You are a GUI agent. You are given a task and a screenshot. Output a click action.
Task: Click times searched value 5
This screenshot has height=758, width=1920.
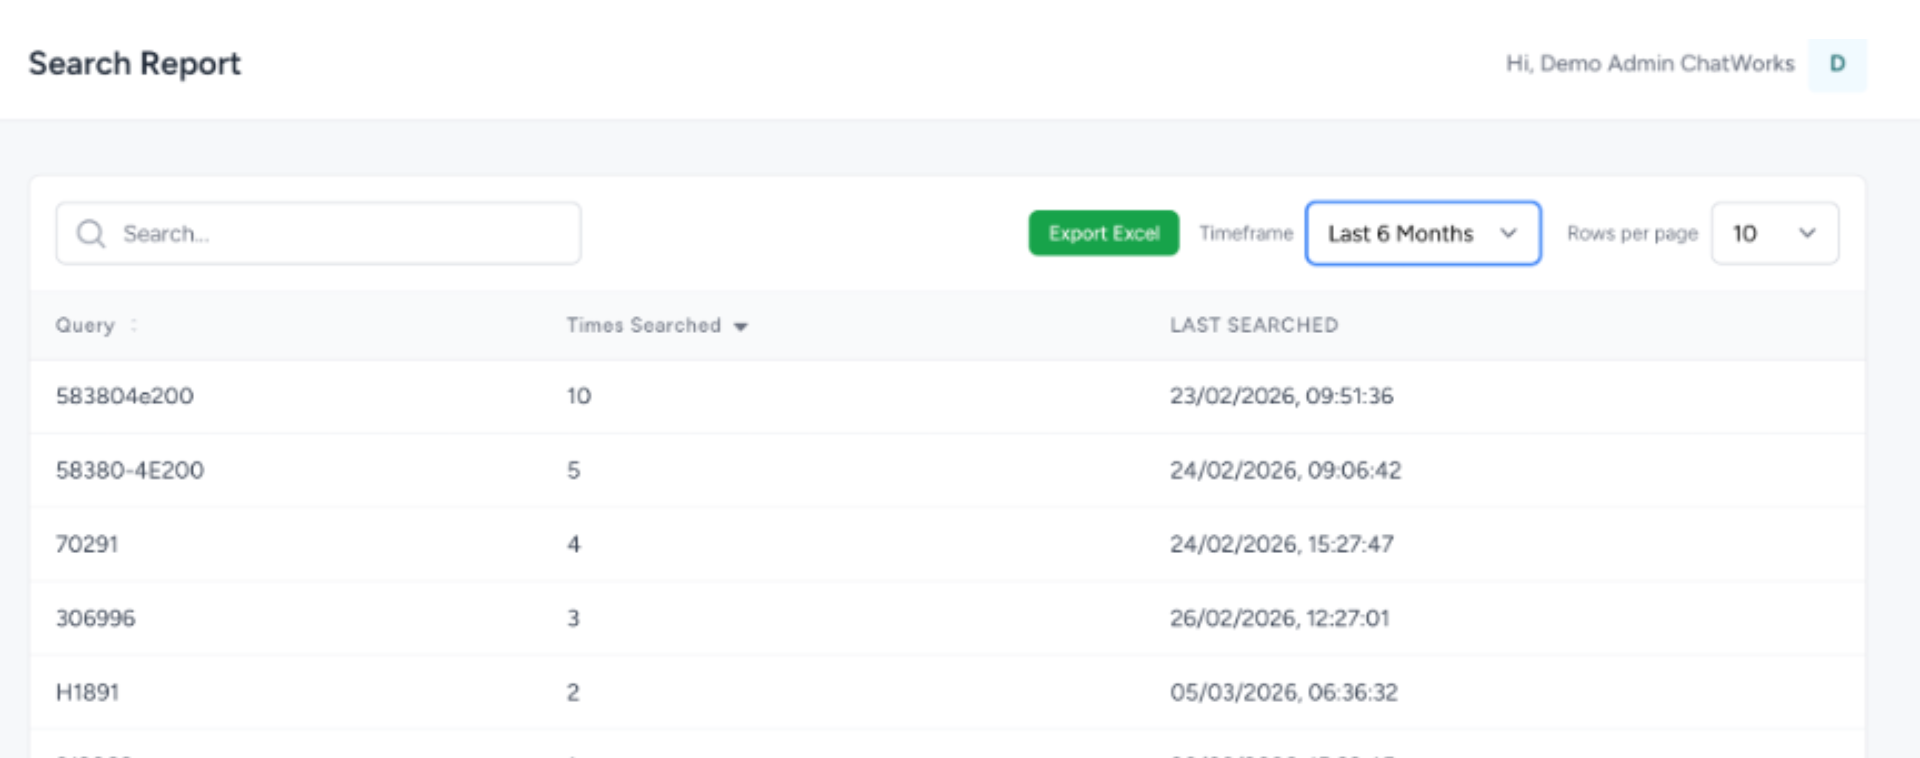[574, 470]
